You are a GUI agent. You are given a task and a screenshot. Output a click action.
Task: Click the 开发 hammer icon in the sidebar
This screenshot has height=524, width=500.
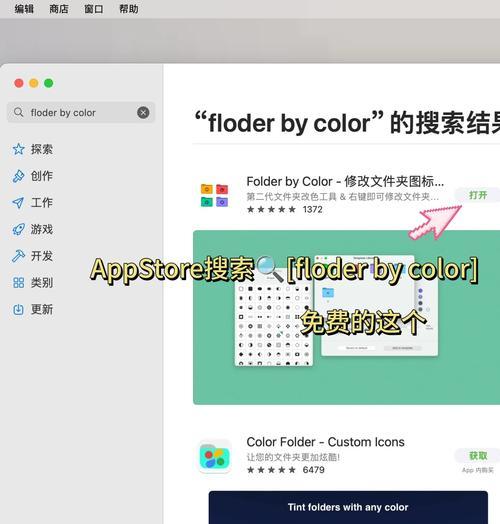[x=18, y=256]
